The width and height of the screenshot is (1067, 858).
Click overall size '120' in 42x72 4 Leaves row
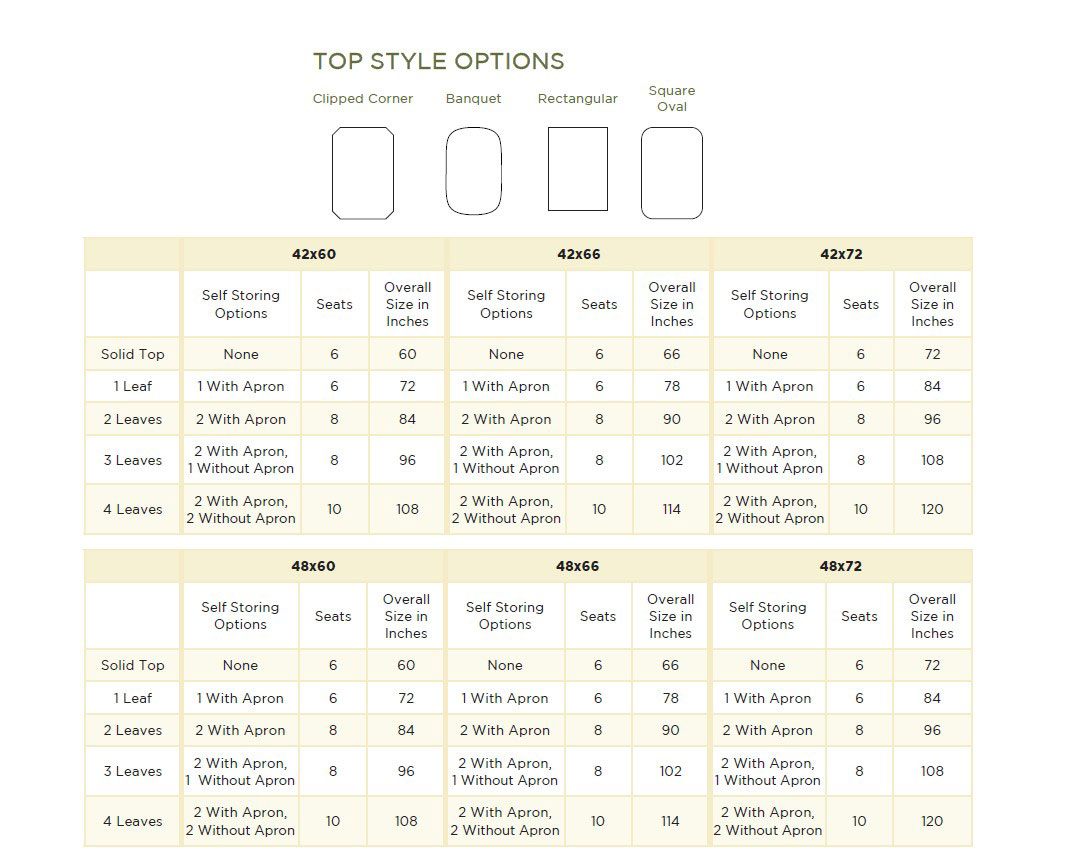click(932, 510)
